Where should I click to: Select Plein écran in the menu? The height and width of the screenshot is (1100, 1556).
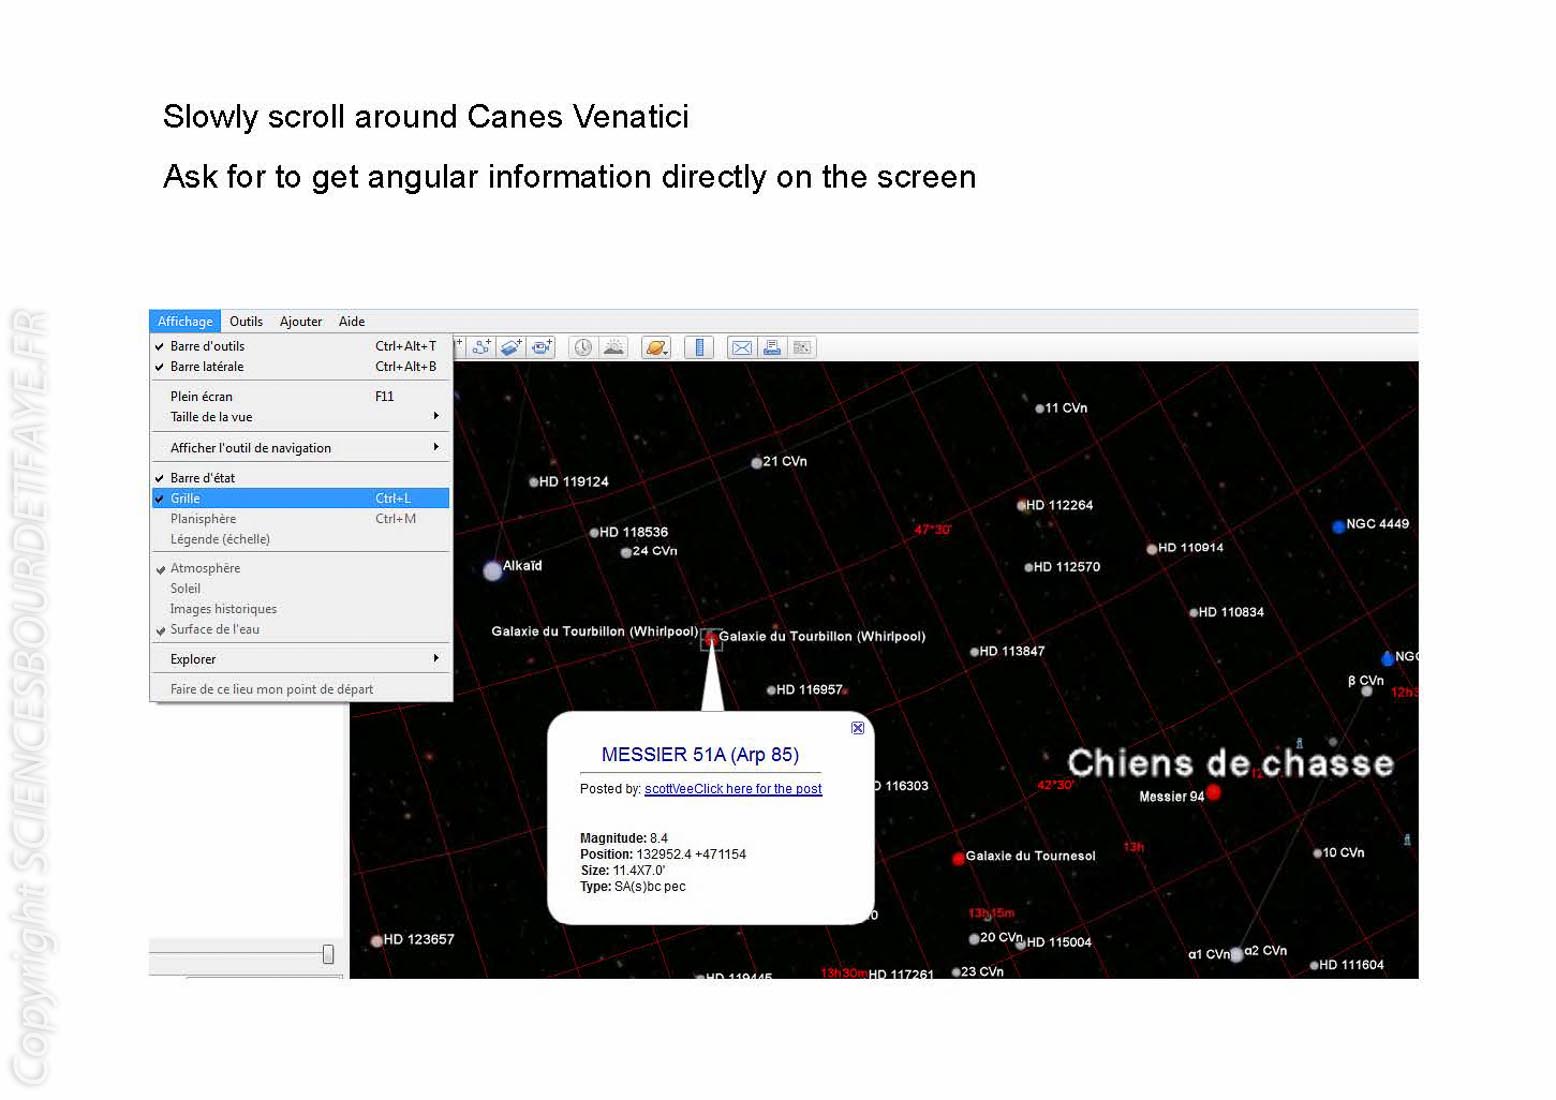point(300,396)
